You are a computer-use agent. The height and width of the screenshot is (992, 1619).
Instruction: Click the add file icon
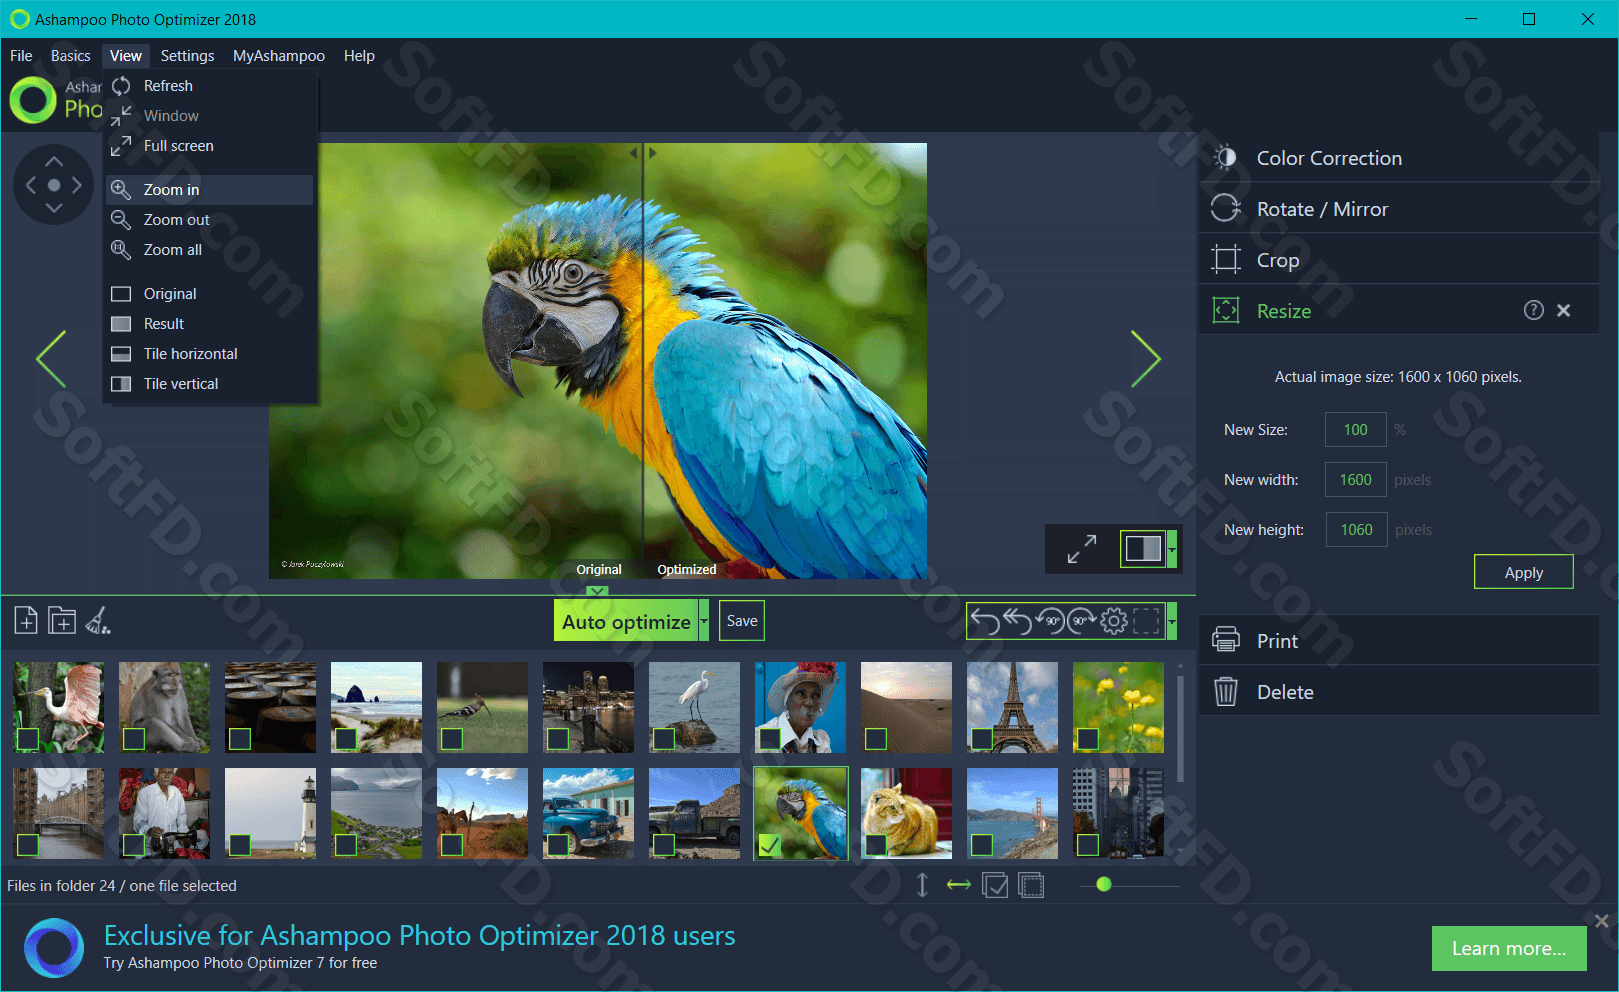[26, 621]
